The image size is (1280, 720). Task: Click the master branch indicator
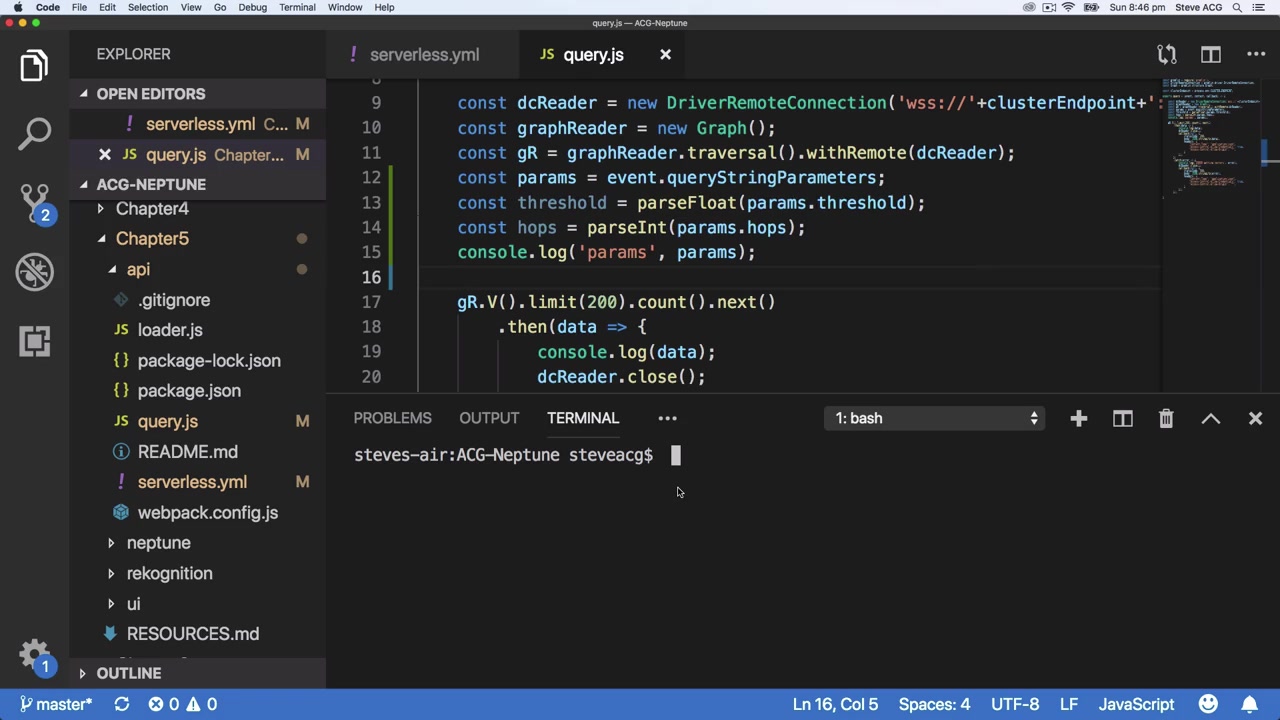click(56, 704)
